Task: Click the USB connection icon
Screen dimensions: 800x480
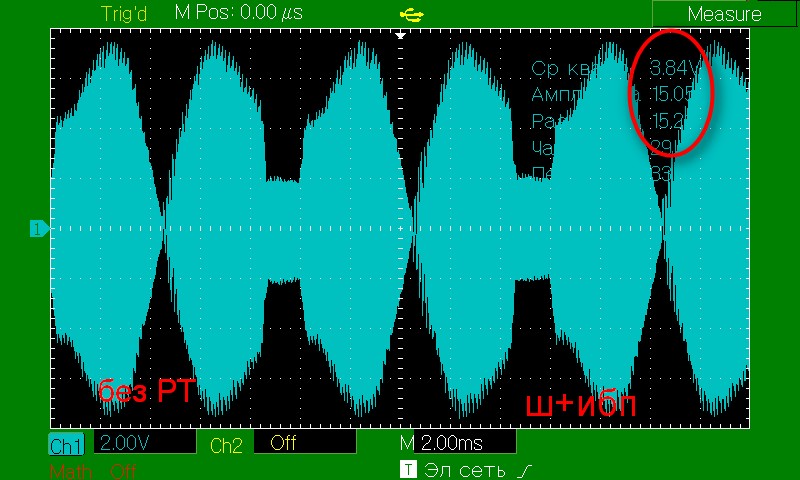Action: pos(410,14)
